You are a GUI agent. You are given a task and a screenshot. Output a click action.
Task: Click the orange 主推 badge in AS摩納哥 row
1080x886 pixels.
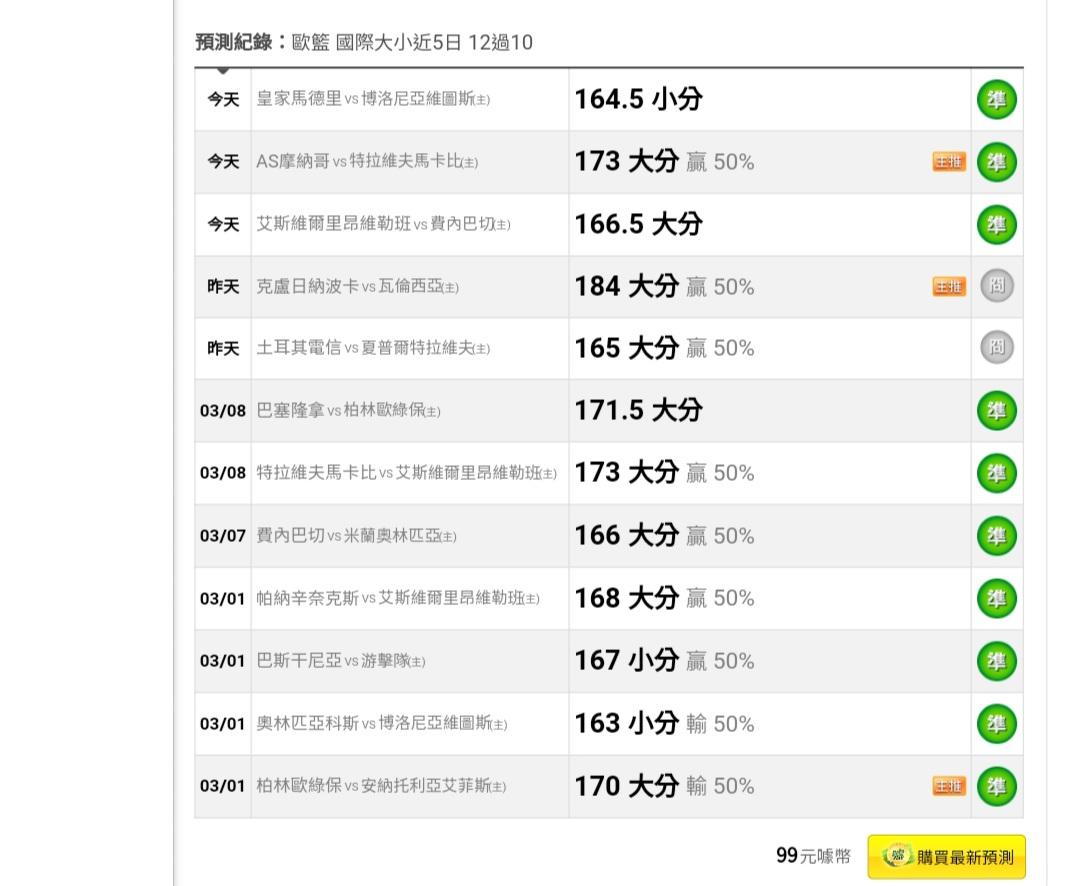tap(949, 162)
